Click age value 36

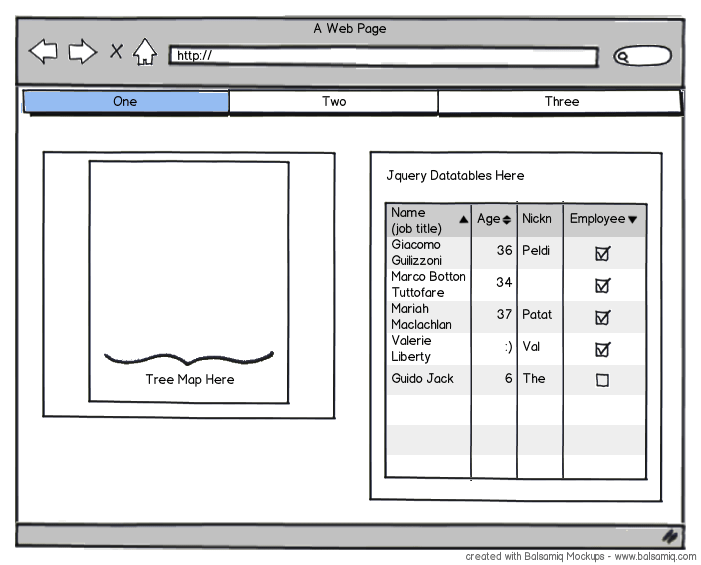(x=504, y=250)
